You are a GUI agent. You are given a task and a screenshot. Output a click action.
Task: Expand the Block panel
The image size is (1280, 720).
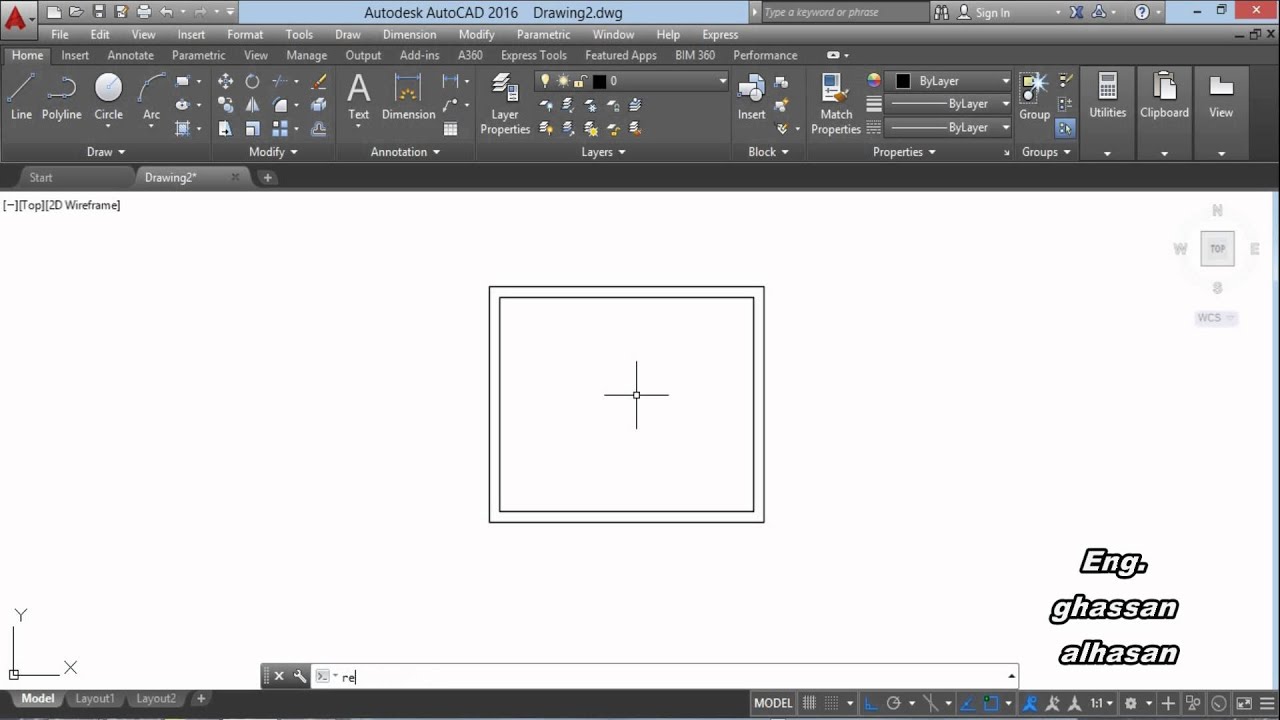(x=768, y=152)
